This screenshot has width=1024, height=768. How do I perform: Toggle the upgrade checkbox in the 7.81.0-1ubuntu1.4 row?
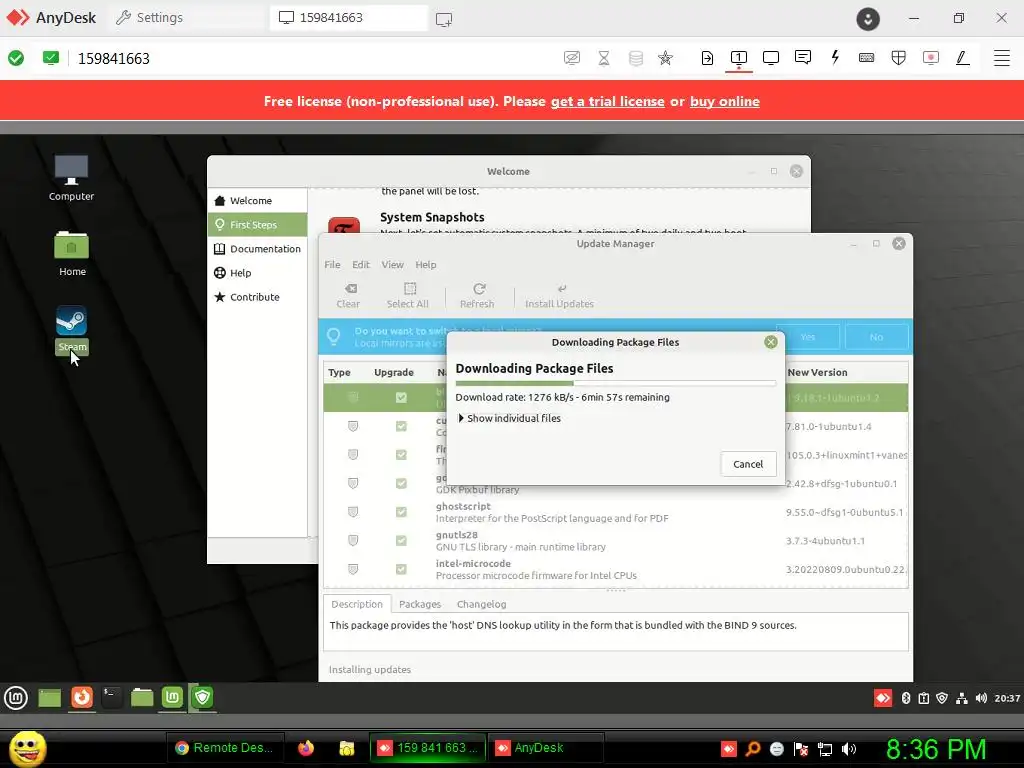point(401,426)
